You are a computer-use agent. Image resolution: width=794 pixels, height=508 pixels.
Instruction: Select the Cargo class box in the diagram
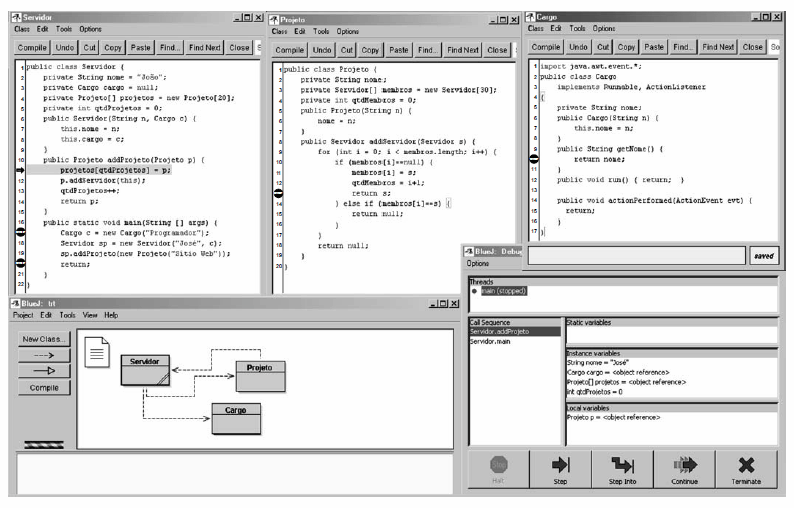tap(236, 419)
